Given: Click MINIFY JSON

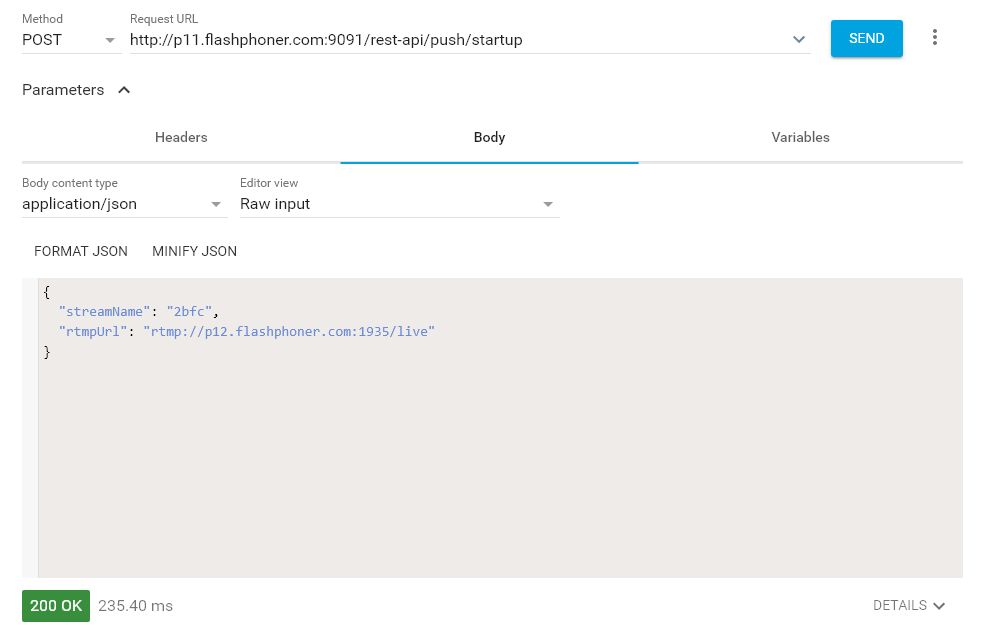Looking at the screenshot, I should [x=194, y=251].
